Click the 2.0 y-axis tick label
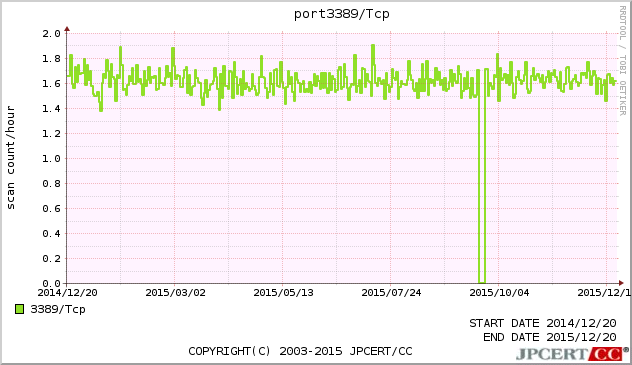 pyautogui.click(x=52, y=33)
